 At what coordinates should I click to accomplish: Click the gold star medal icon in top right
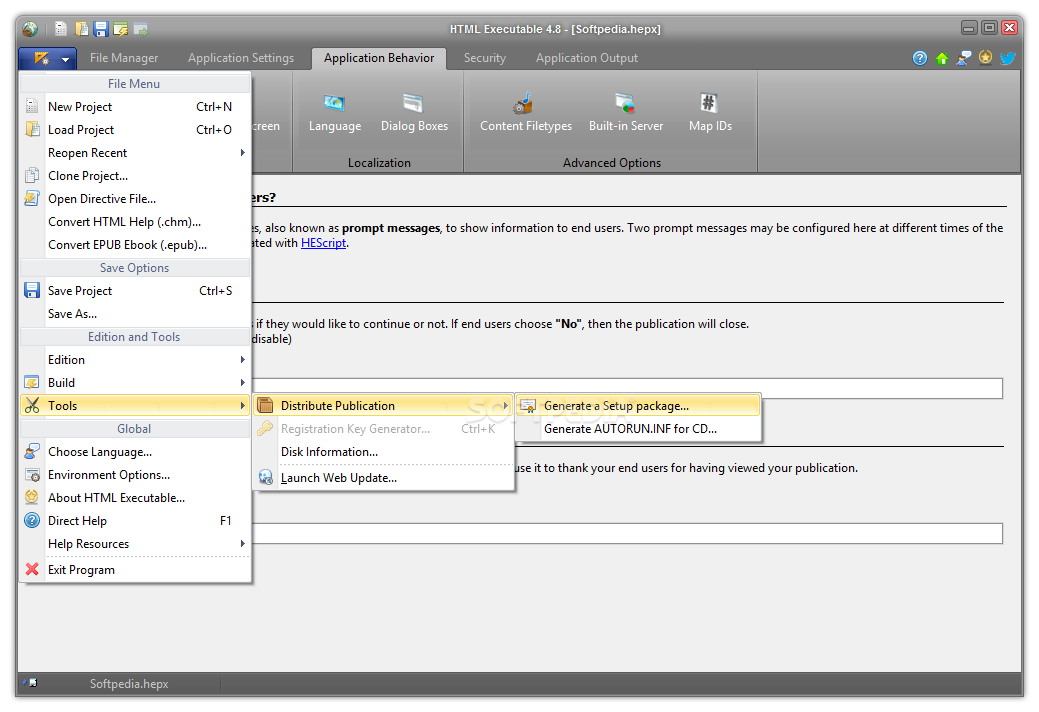click(985, 58)
